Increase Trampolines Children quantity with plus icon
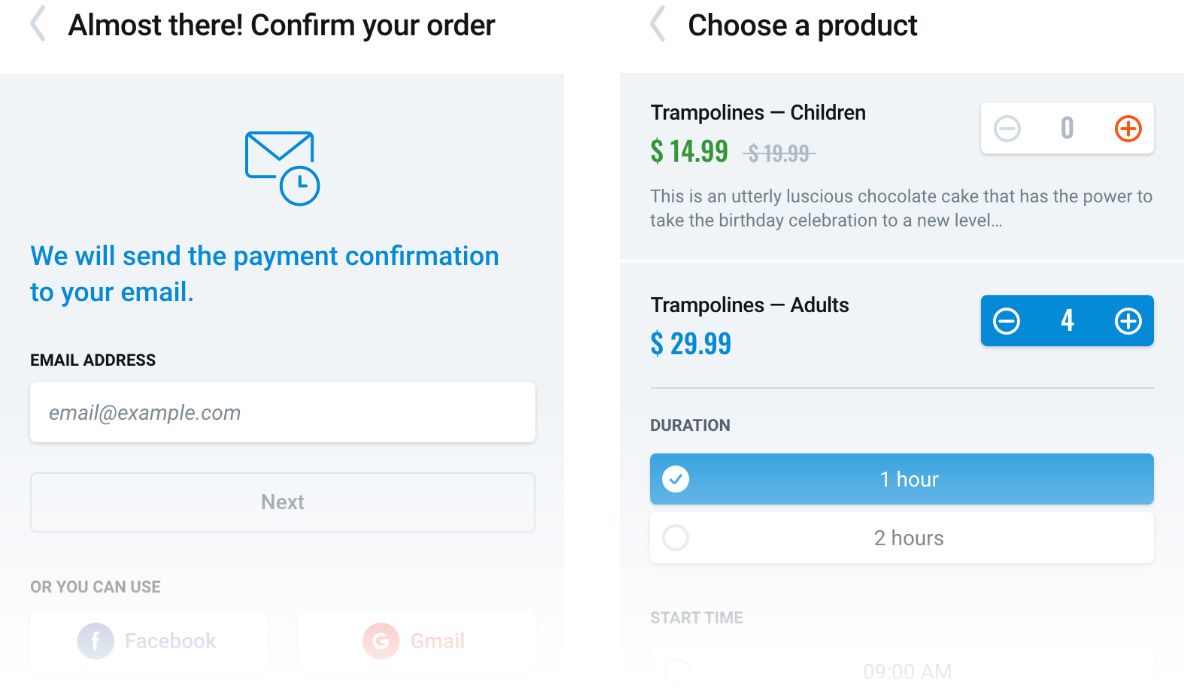Viewport: 1184px width, 700px height. (x=1128, y=128)
